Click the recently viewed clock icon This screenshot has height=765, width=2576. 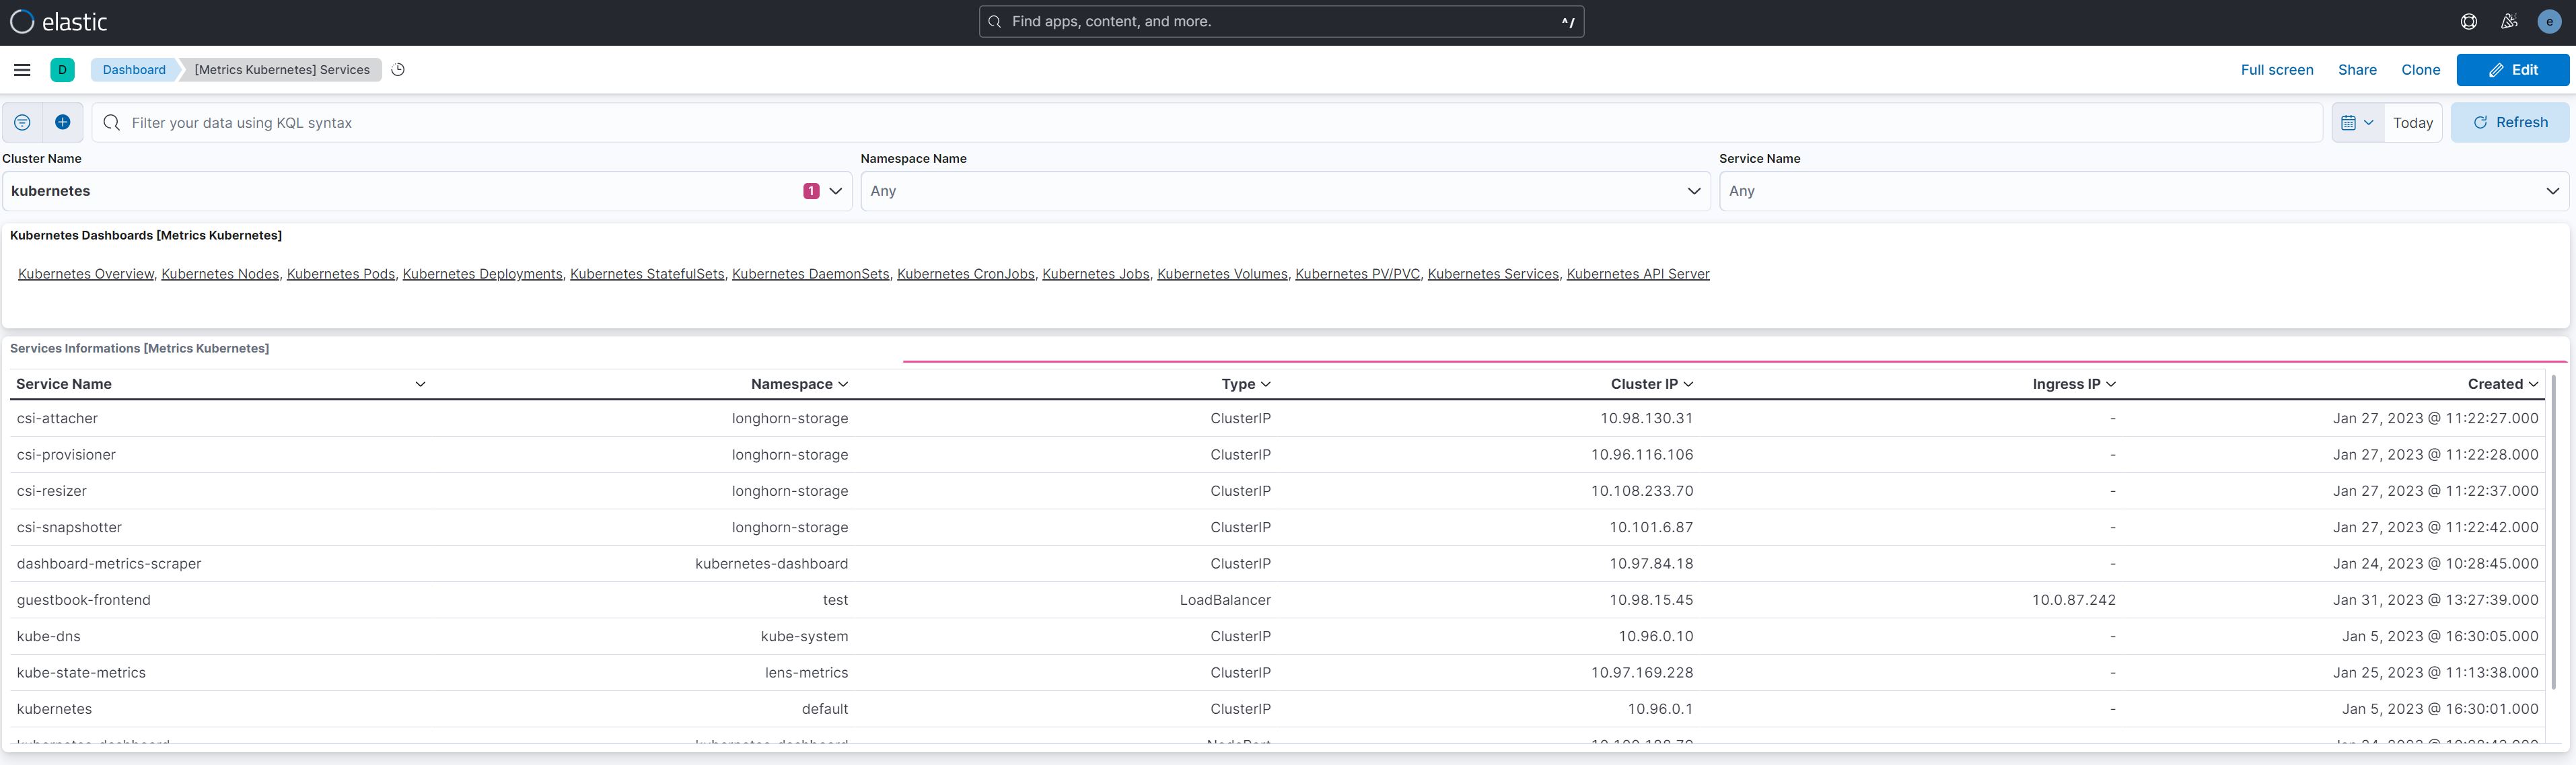(398, 70)
